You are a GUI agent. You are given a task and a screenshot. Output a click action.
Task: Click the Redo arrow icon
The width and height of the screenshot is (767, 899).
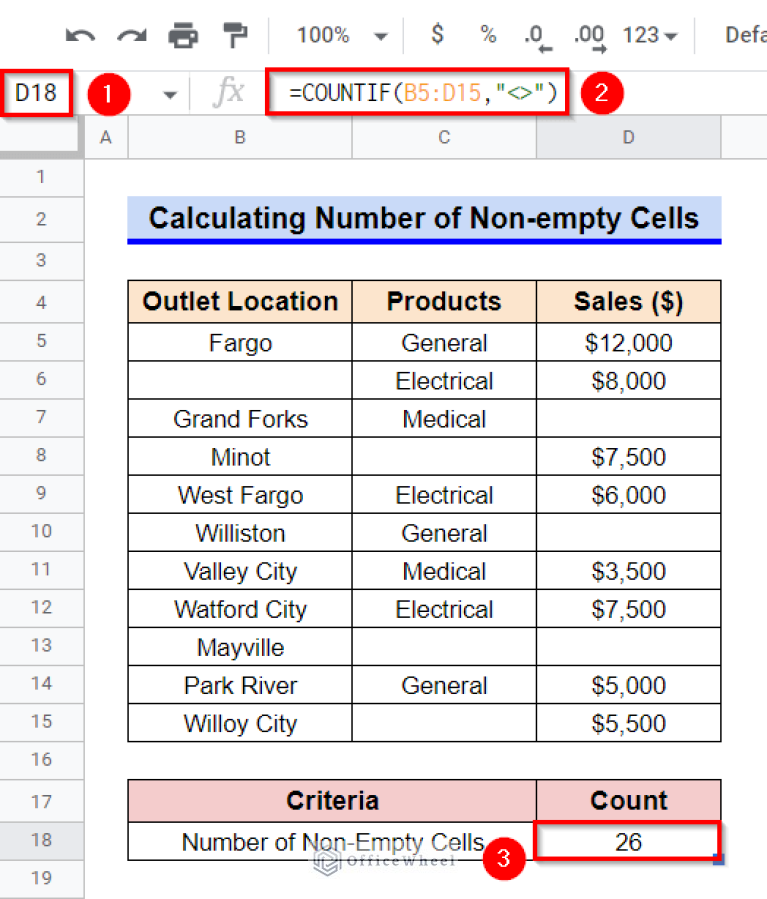click(x=131, y=36)
